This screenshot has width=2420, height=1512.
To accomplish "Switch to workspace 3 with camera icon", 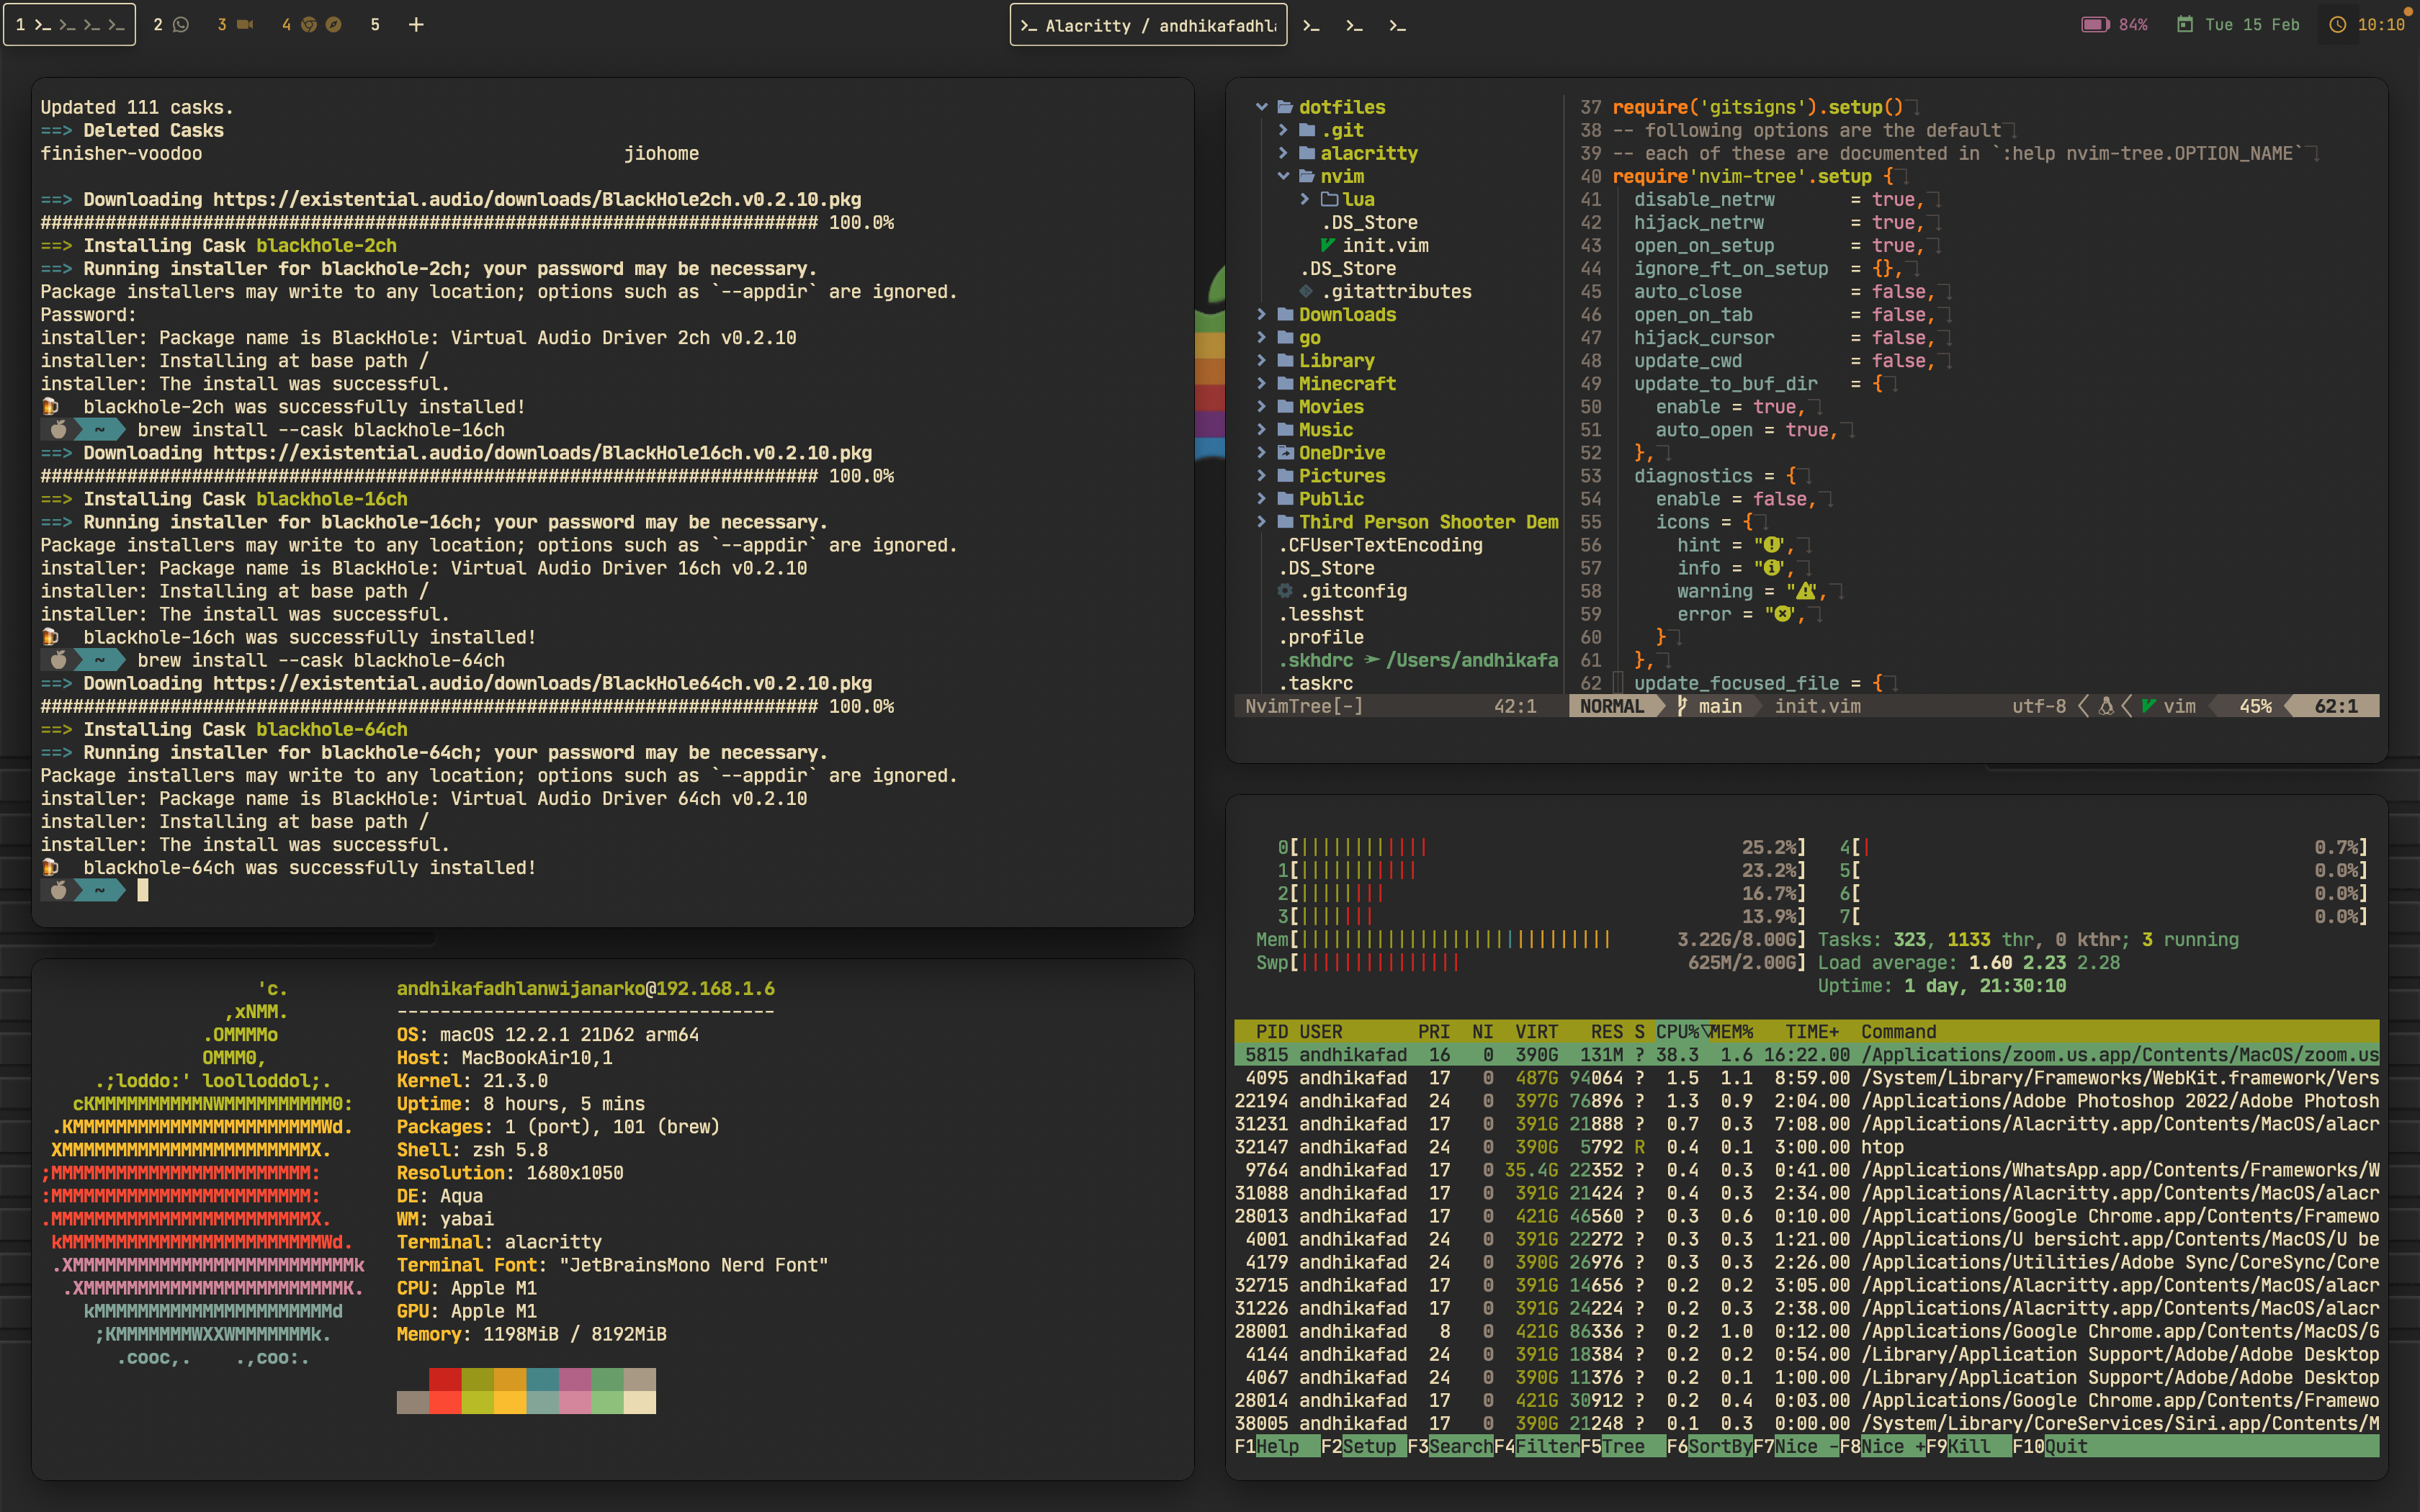I will pos(235,25).
